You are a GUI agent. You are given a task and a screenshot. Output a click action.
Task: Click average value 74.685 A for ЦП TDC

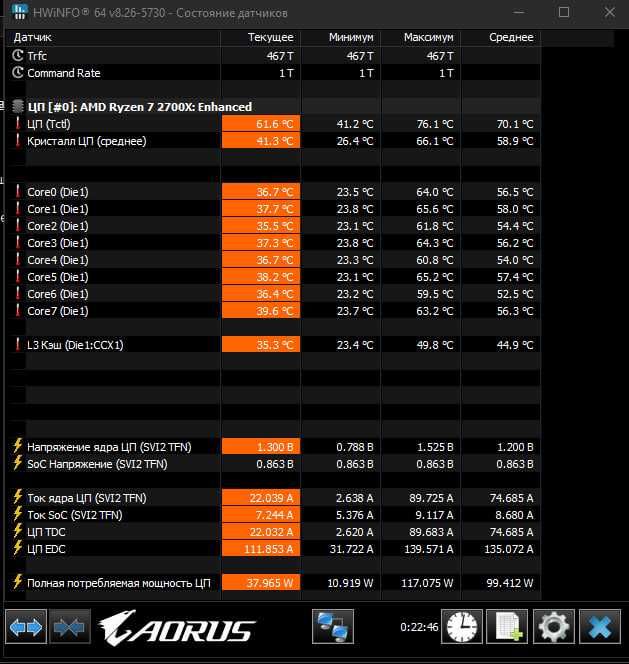512,532
